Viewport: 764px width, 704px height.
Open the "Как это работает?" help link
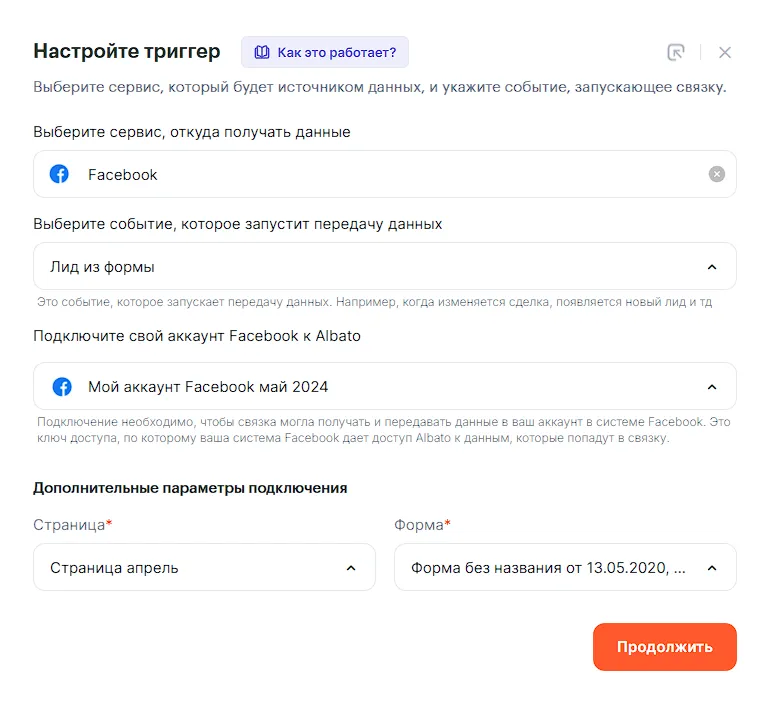tap(336, 52)
